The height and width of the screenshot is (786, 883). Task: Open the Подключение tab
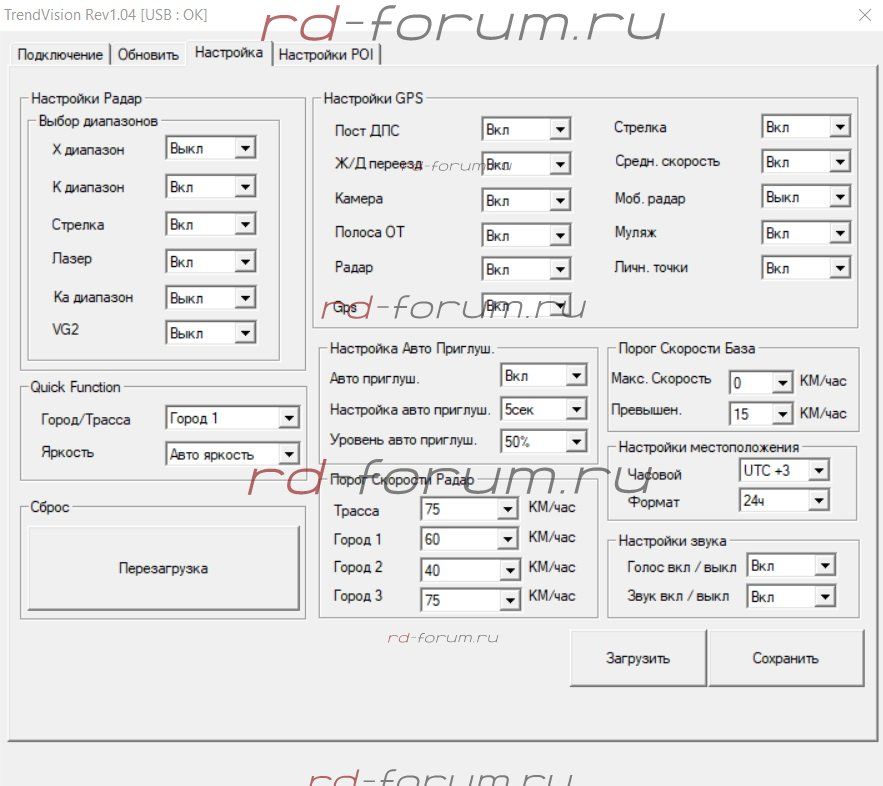click(60, 55)
